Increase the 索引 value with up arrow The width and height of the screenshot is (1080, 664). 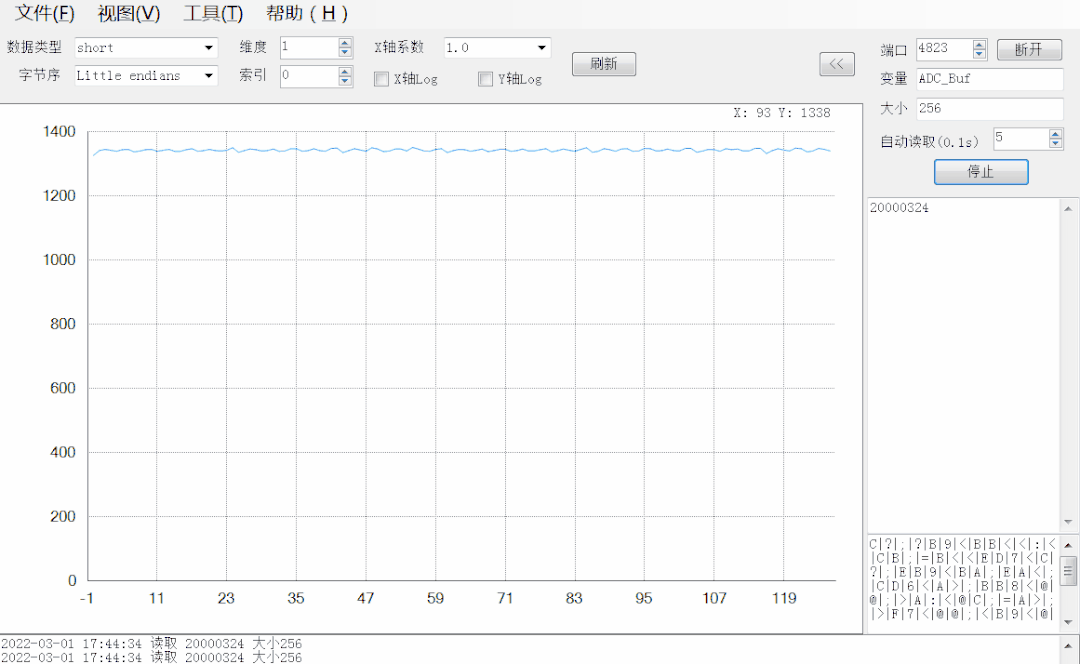[x=345, y=72]
